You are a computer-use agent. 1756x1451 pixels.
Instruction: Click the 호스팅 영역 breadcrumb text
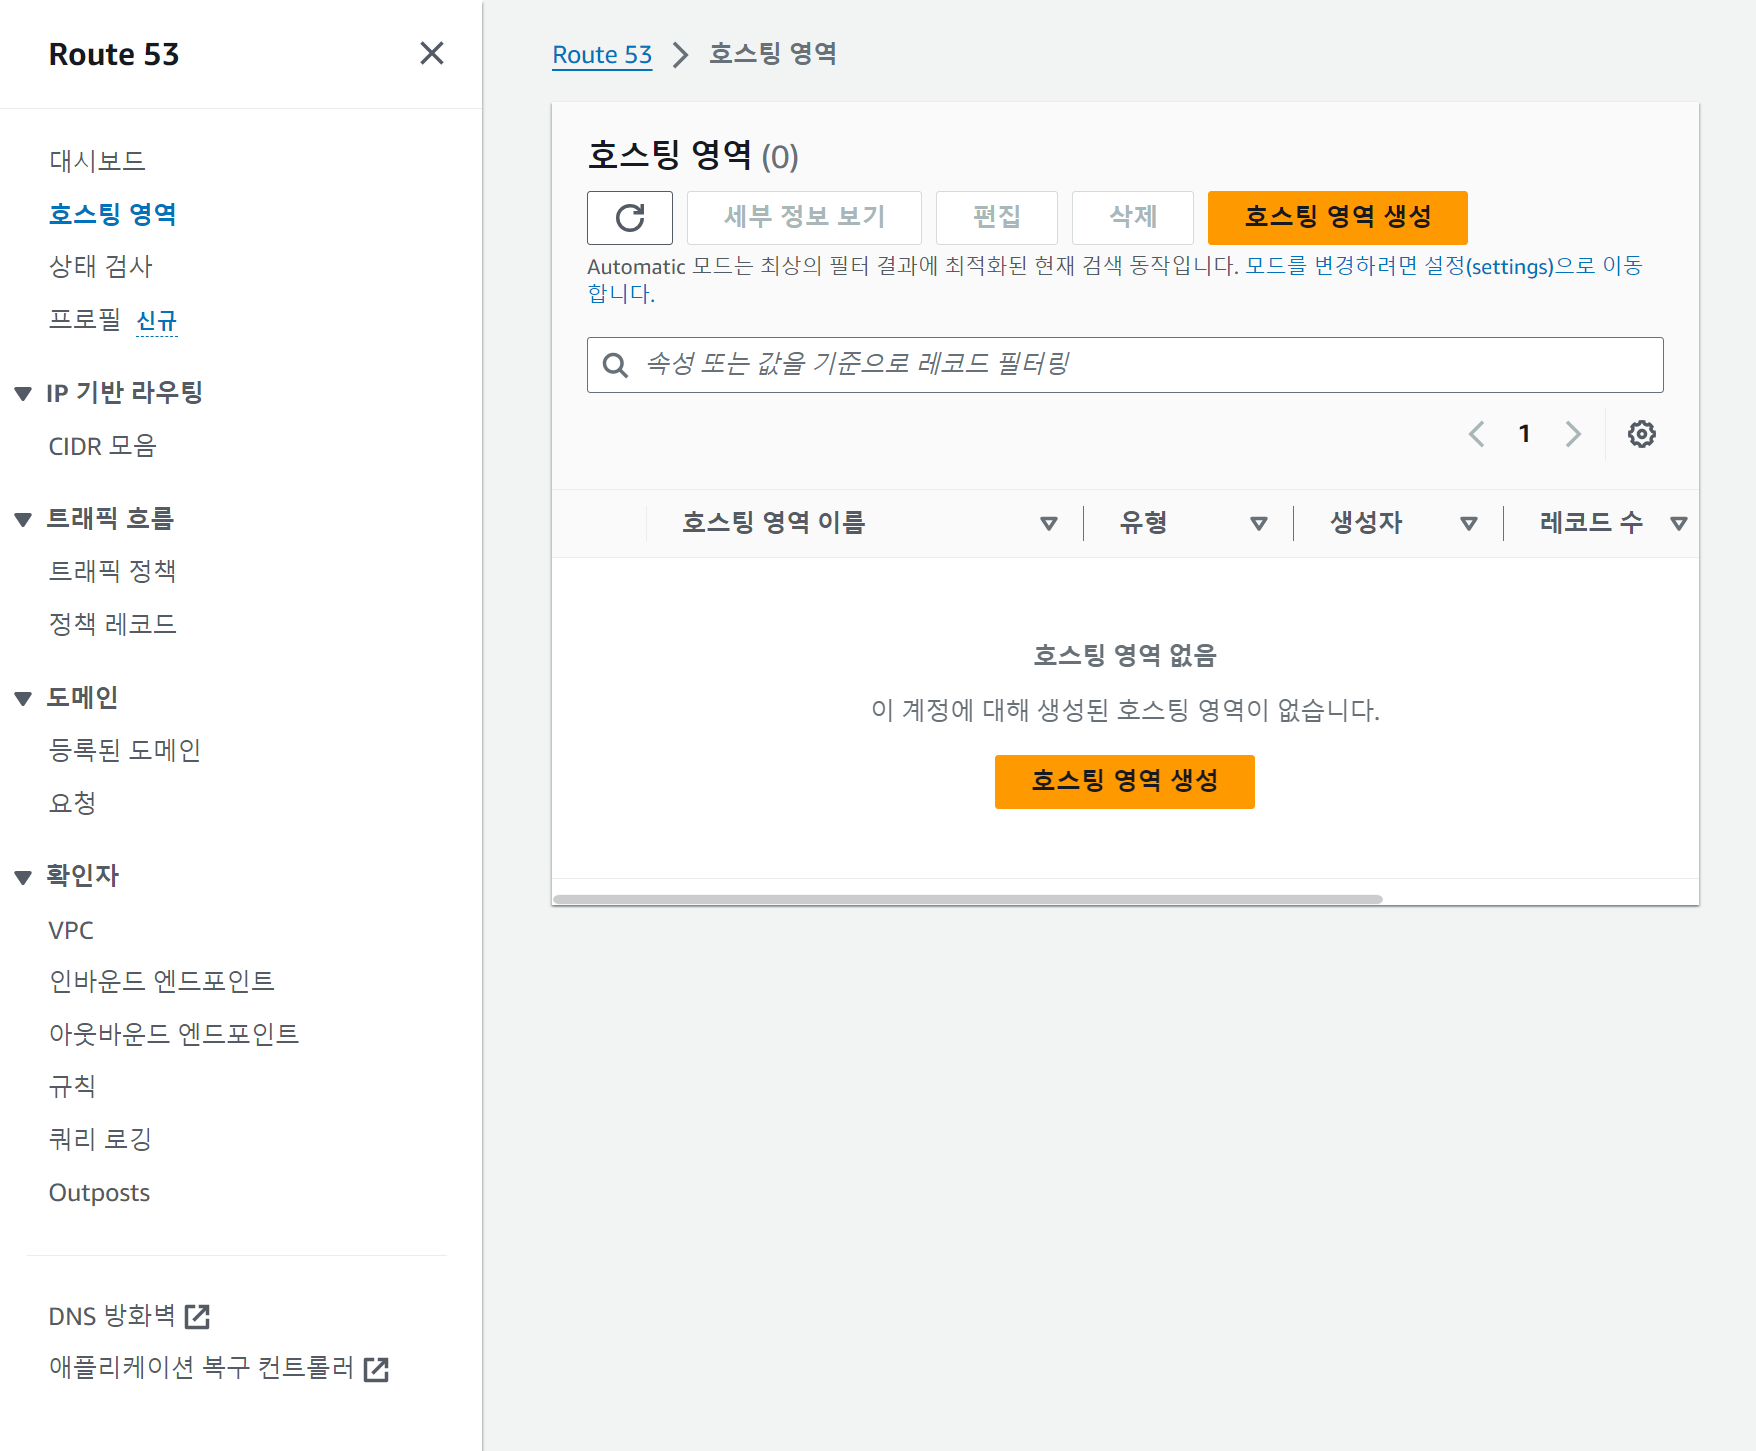click(x=773, y=54)
